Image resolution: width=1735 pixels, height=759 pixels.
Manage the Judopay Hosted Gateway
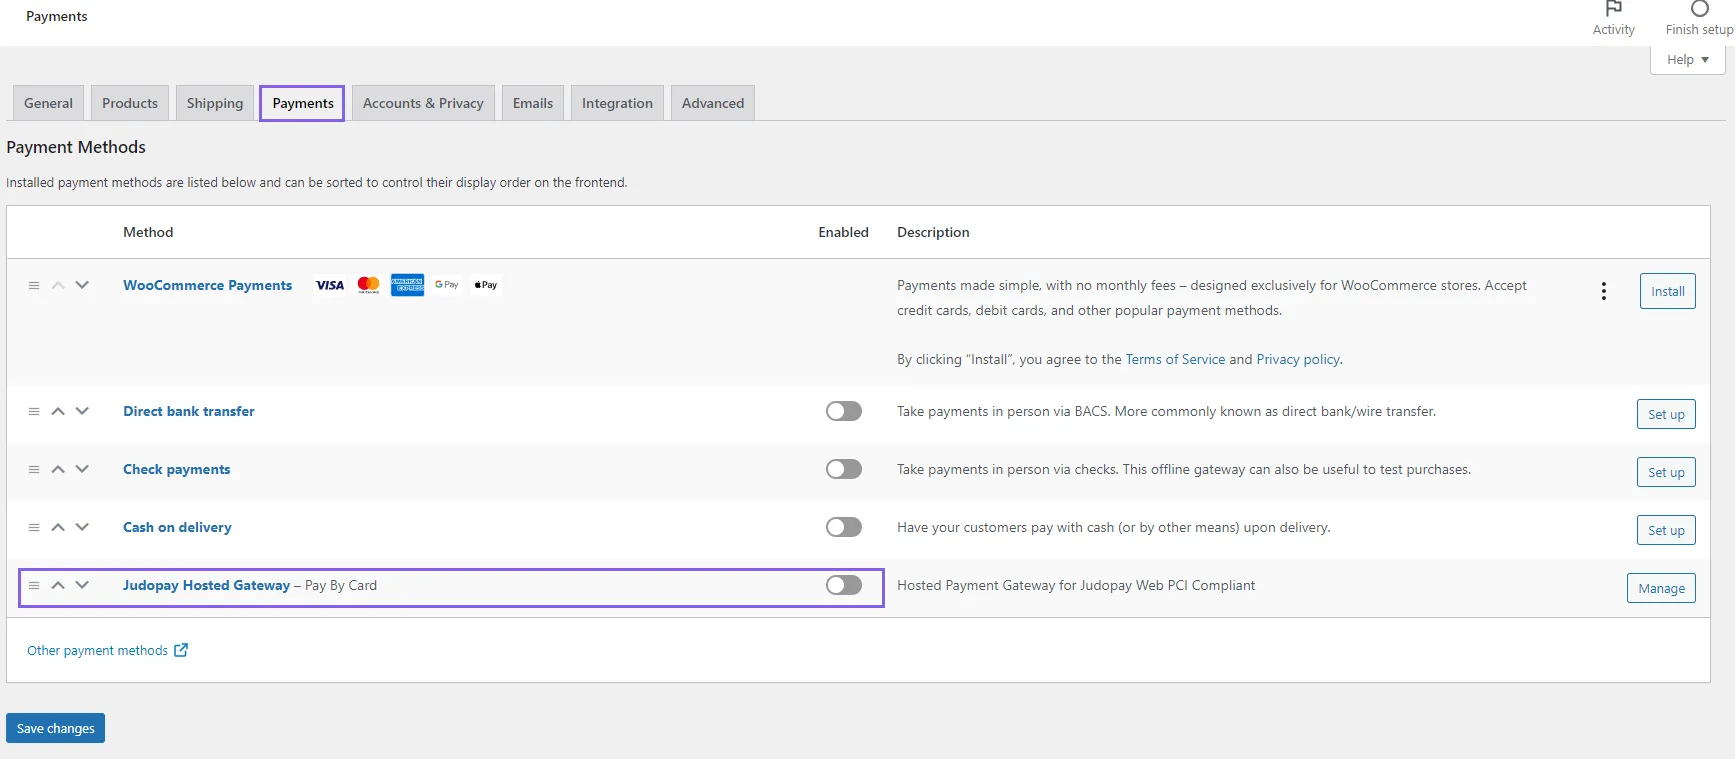tap(1661, 588)
